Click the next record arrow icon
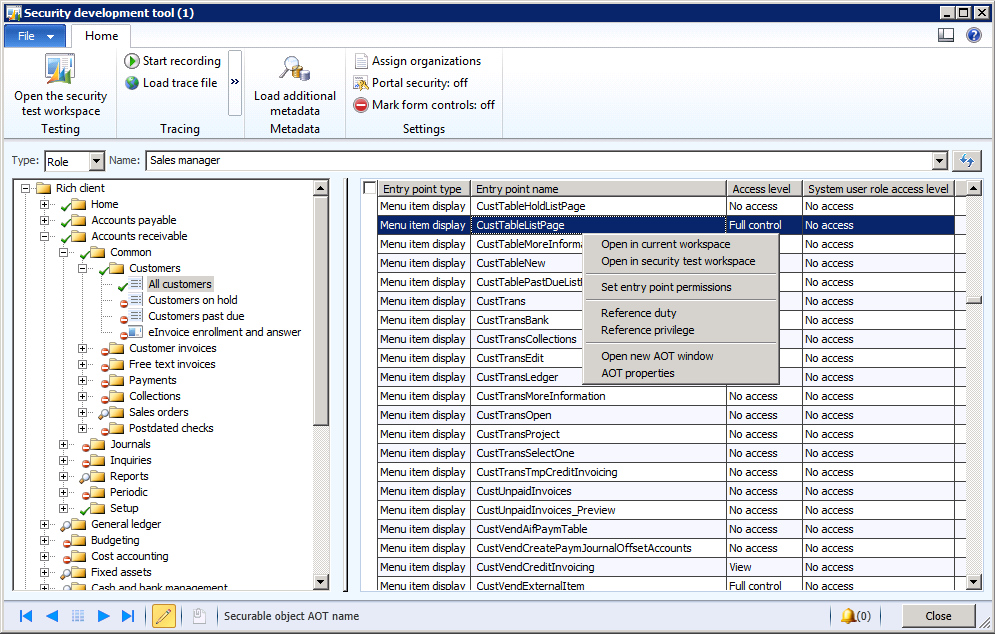 104,615
